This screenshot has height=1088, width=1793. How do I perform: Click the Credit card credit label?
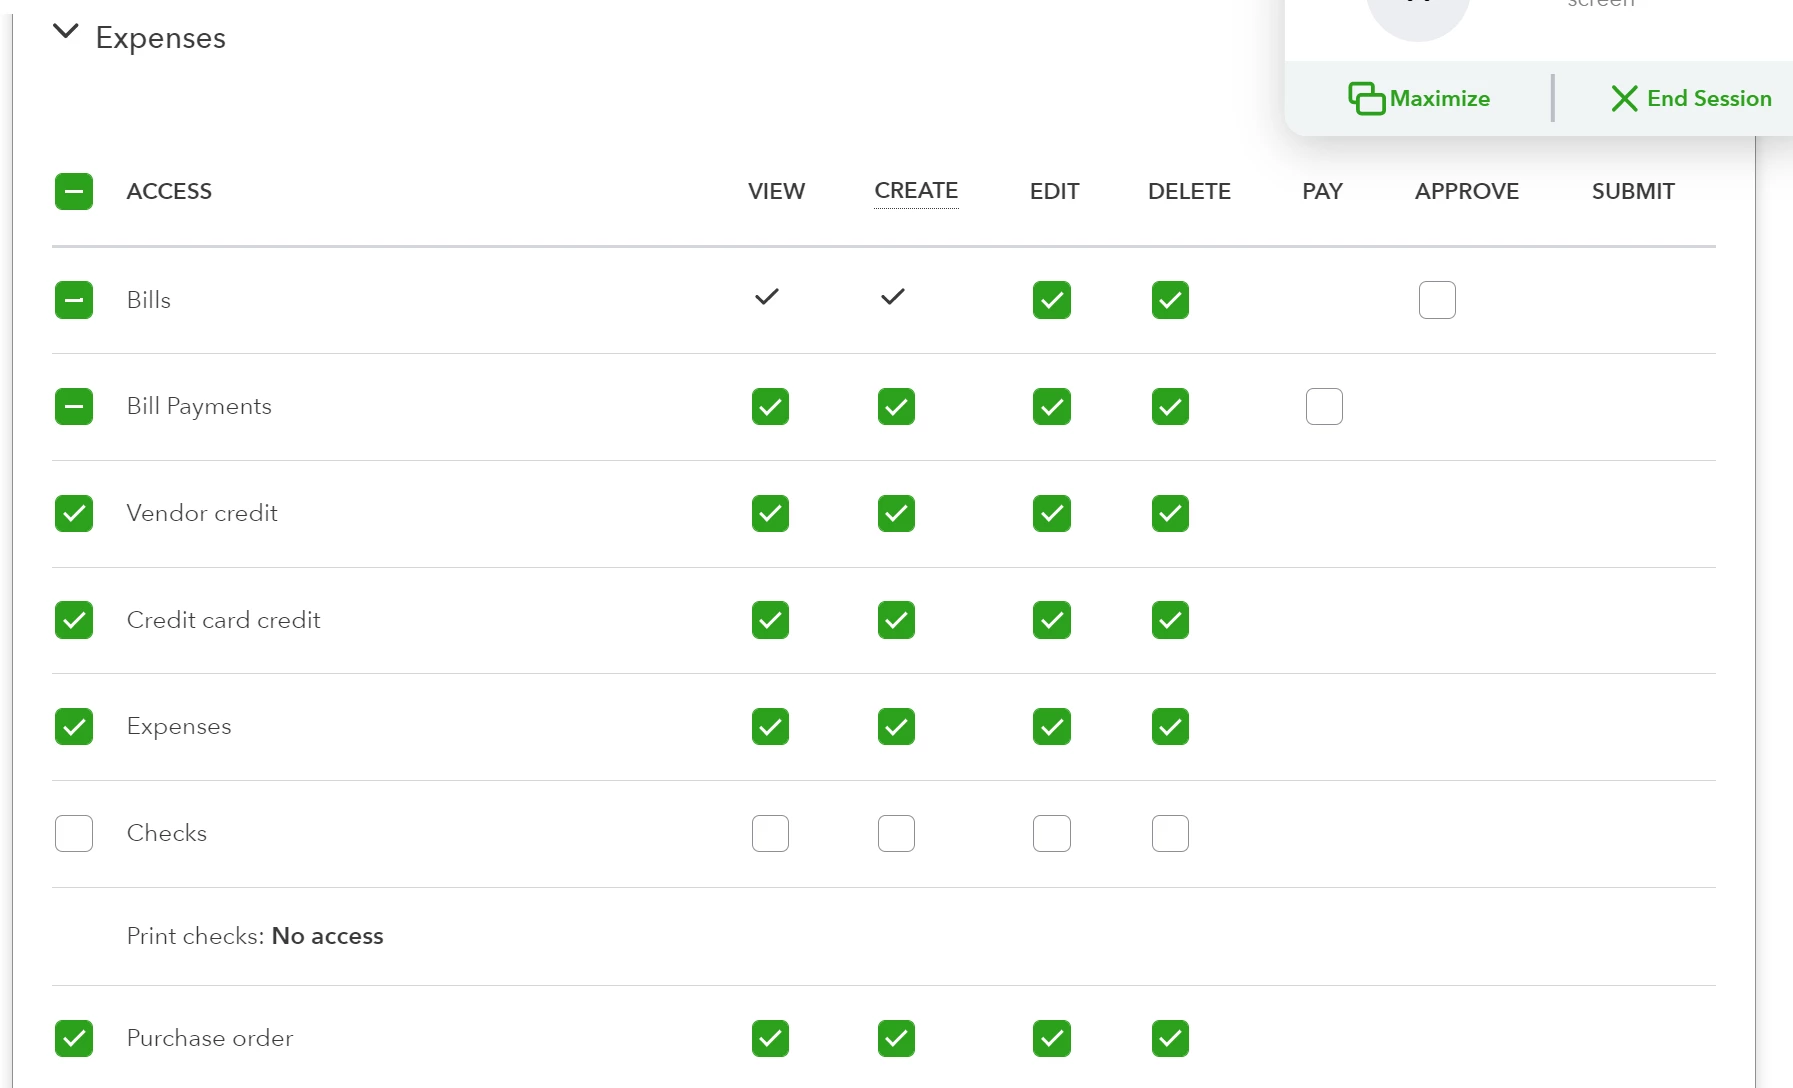click(224, 620)
